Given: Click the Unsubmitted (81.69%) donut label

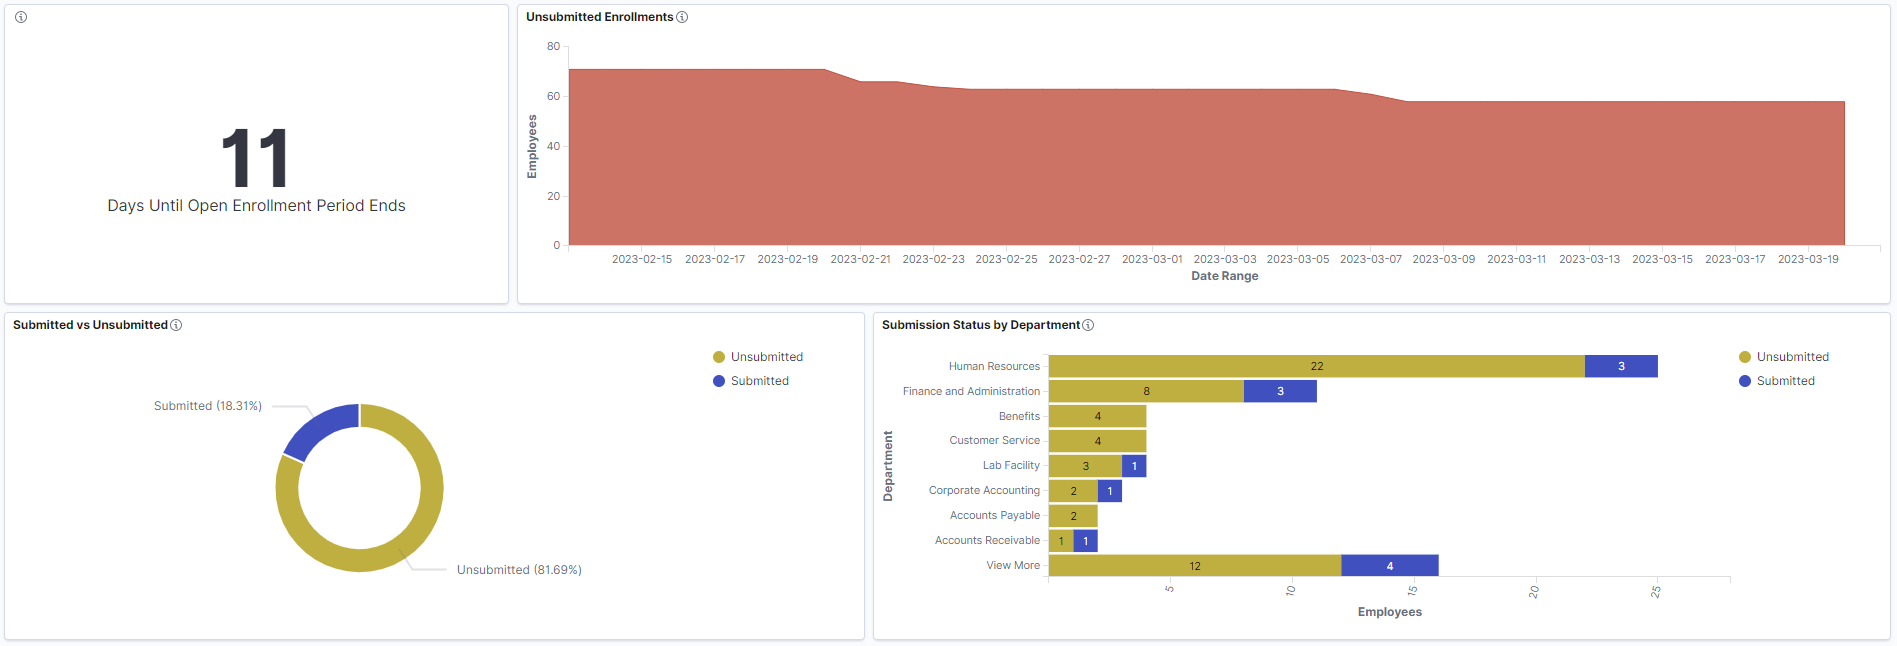Looking at the screenshot, I should (519, 570).
